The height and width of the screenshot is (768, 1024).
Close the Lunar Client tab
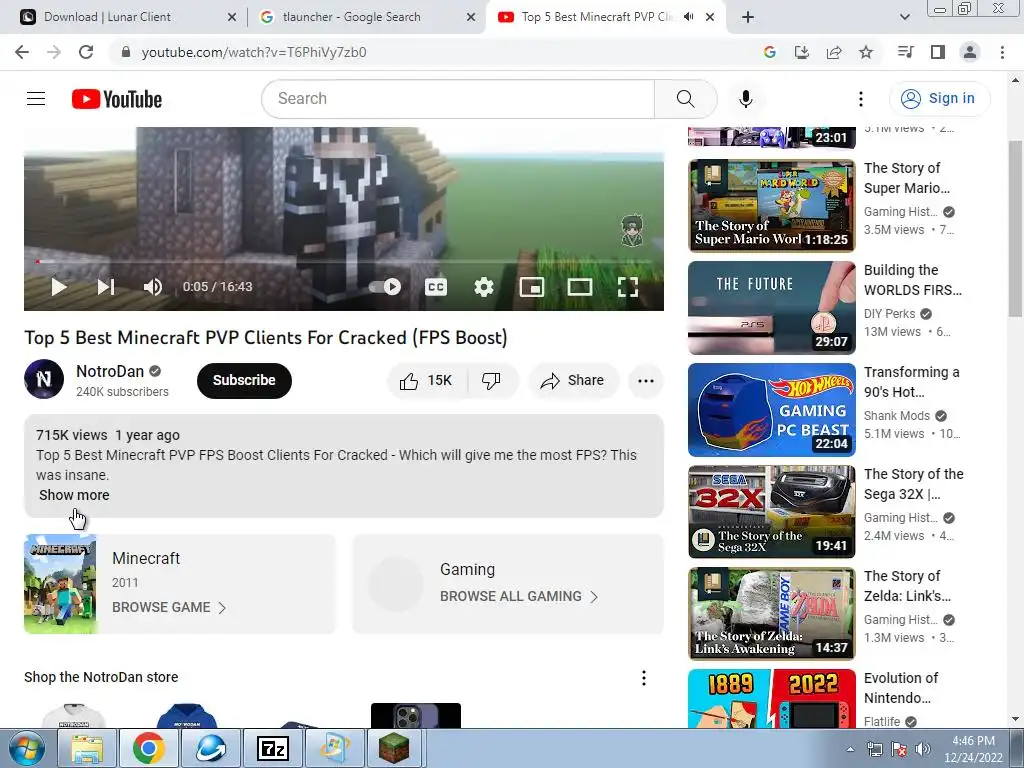[232, 18]
